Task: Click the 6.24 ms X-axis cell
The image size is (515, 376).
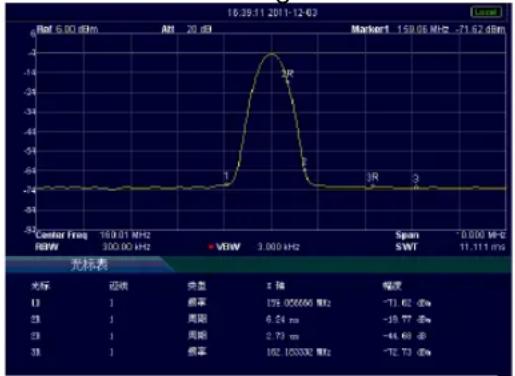Action: tap(282, 319)
